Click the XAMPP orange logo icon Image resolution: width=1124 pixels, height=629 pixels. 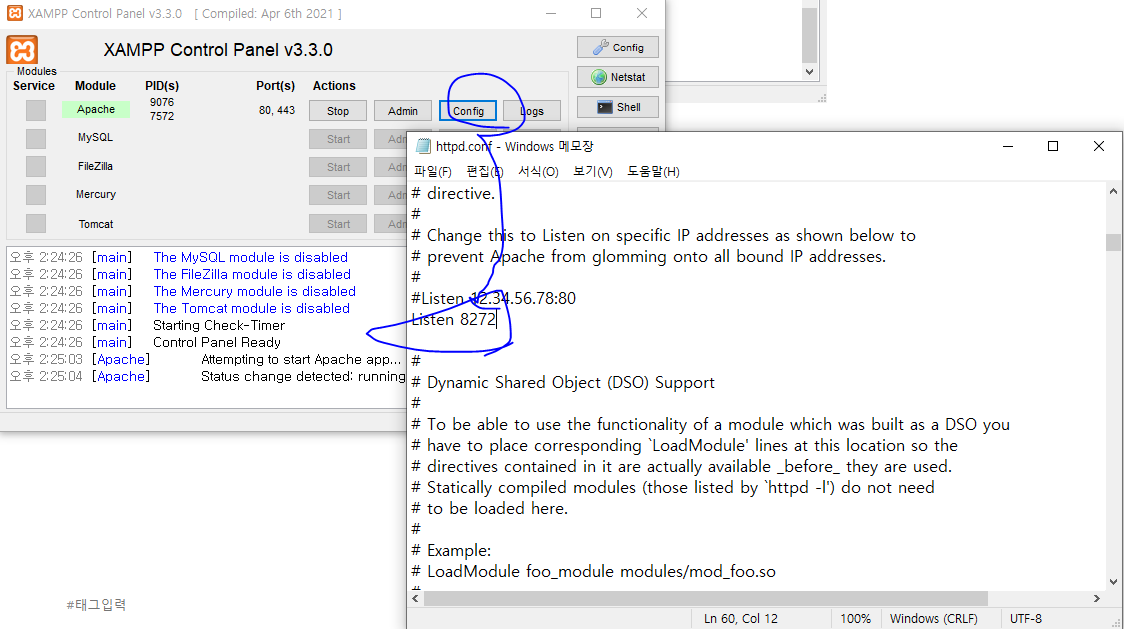click(x=22, y=51)
